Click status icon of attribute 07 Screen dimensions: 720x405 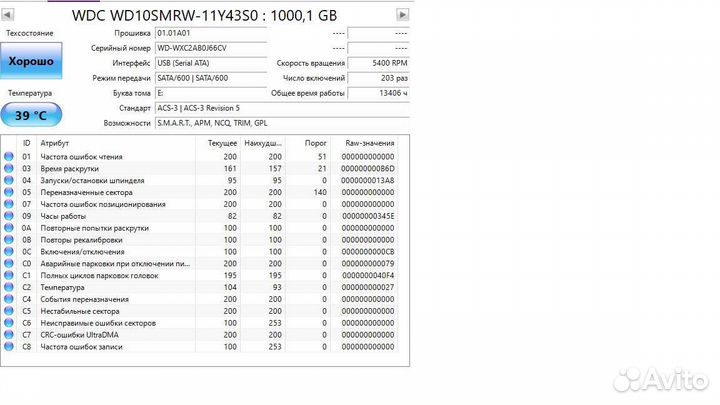click(x=9, y=204)
